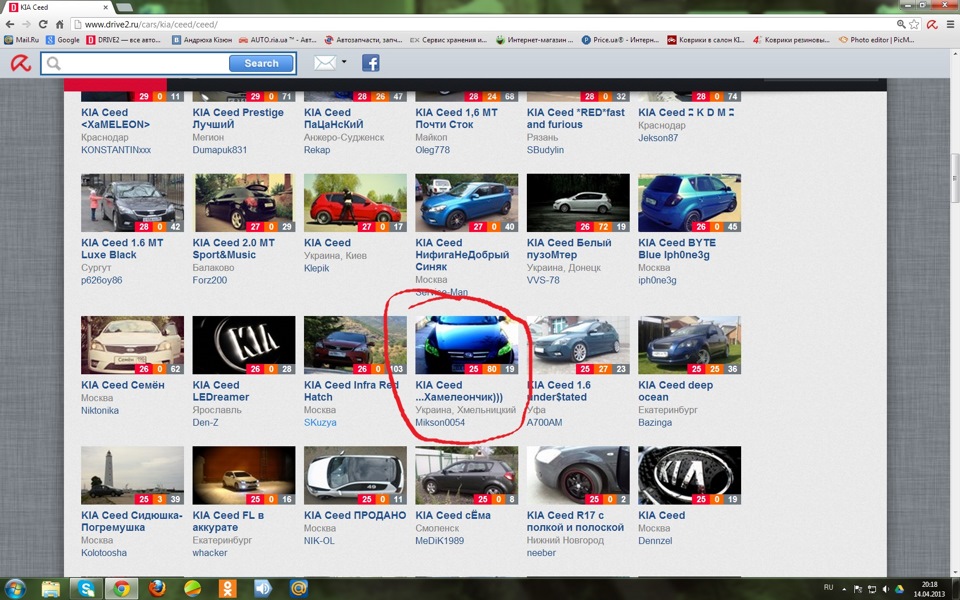
Task: Open KIA Ceed FL в аккурате link
Action: tap(228, 521)
